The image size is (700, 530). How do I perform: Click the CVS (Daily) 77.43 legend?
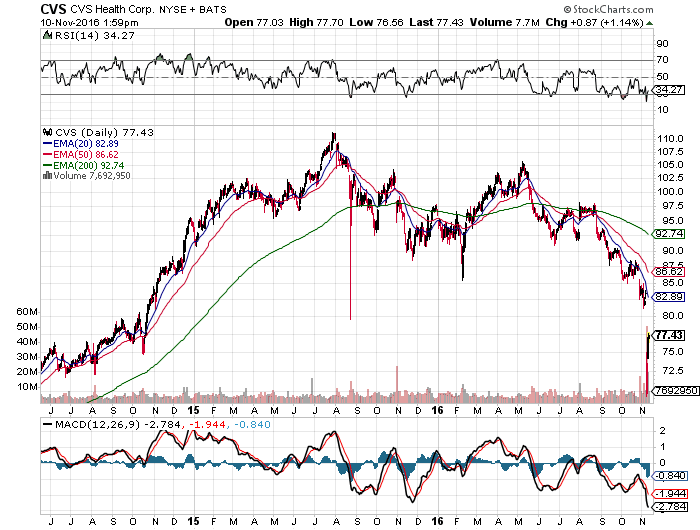[104, 132]
